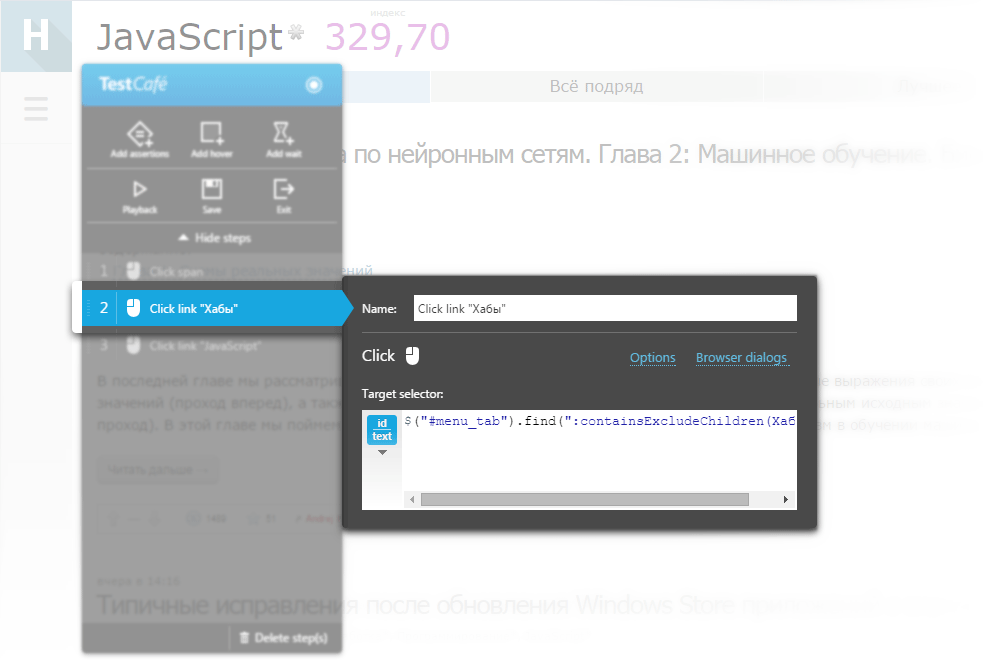Open the Options link
This screenshot has height=670, width=990.
tap(652, 357)
